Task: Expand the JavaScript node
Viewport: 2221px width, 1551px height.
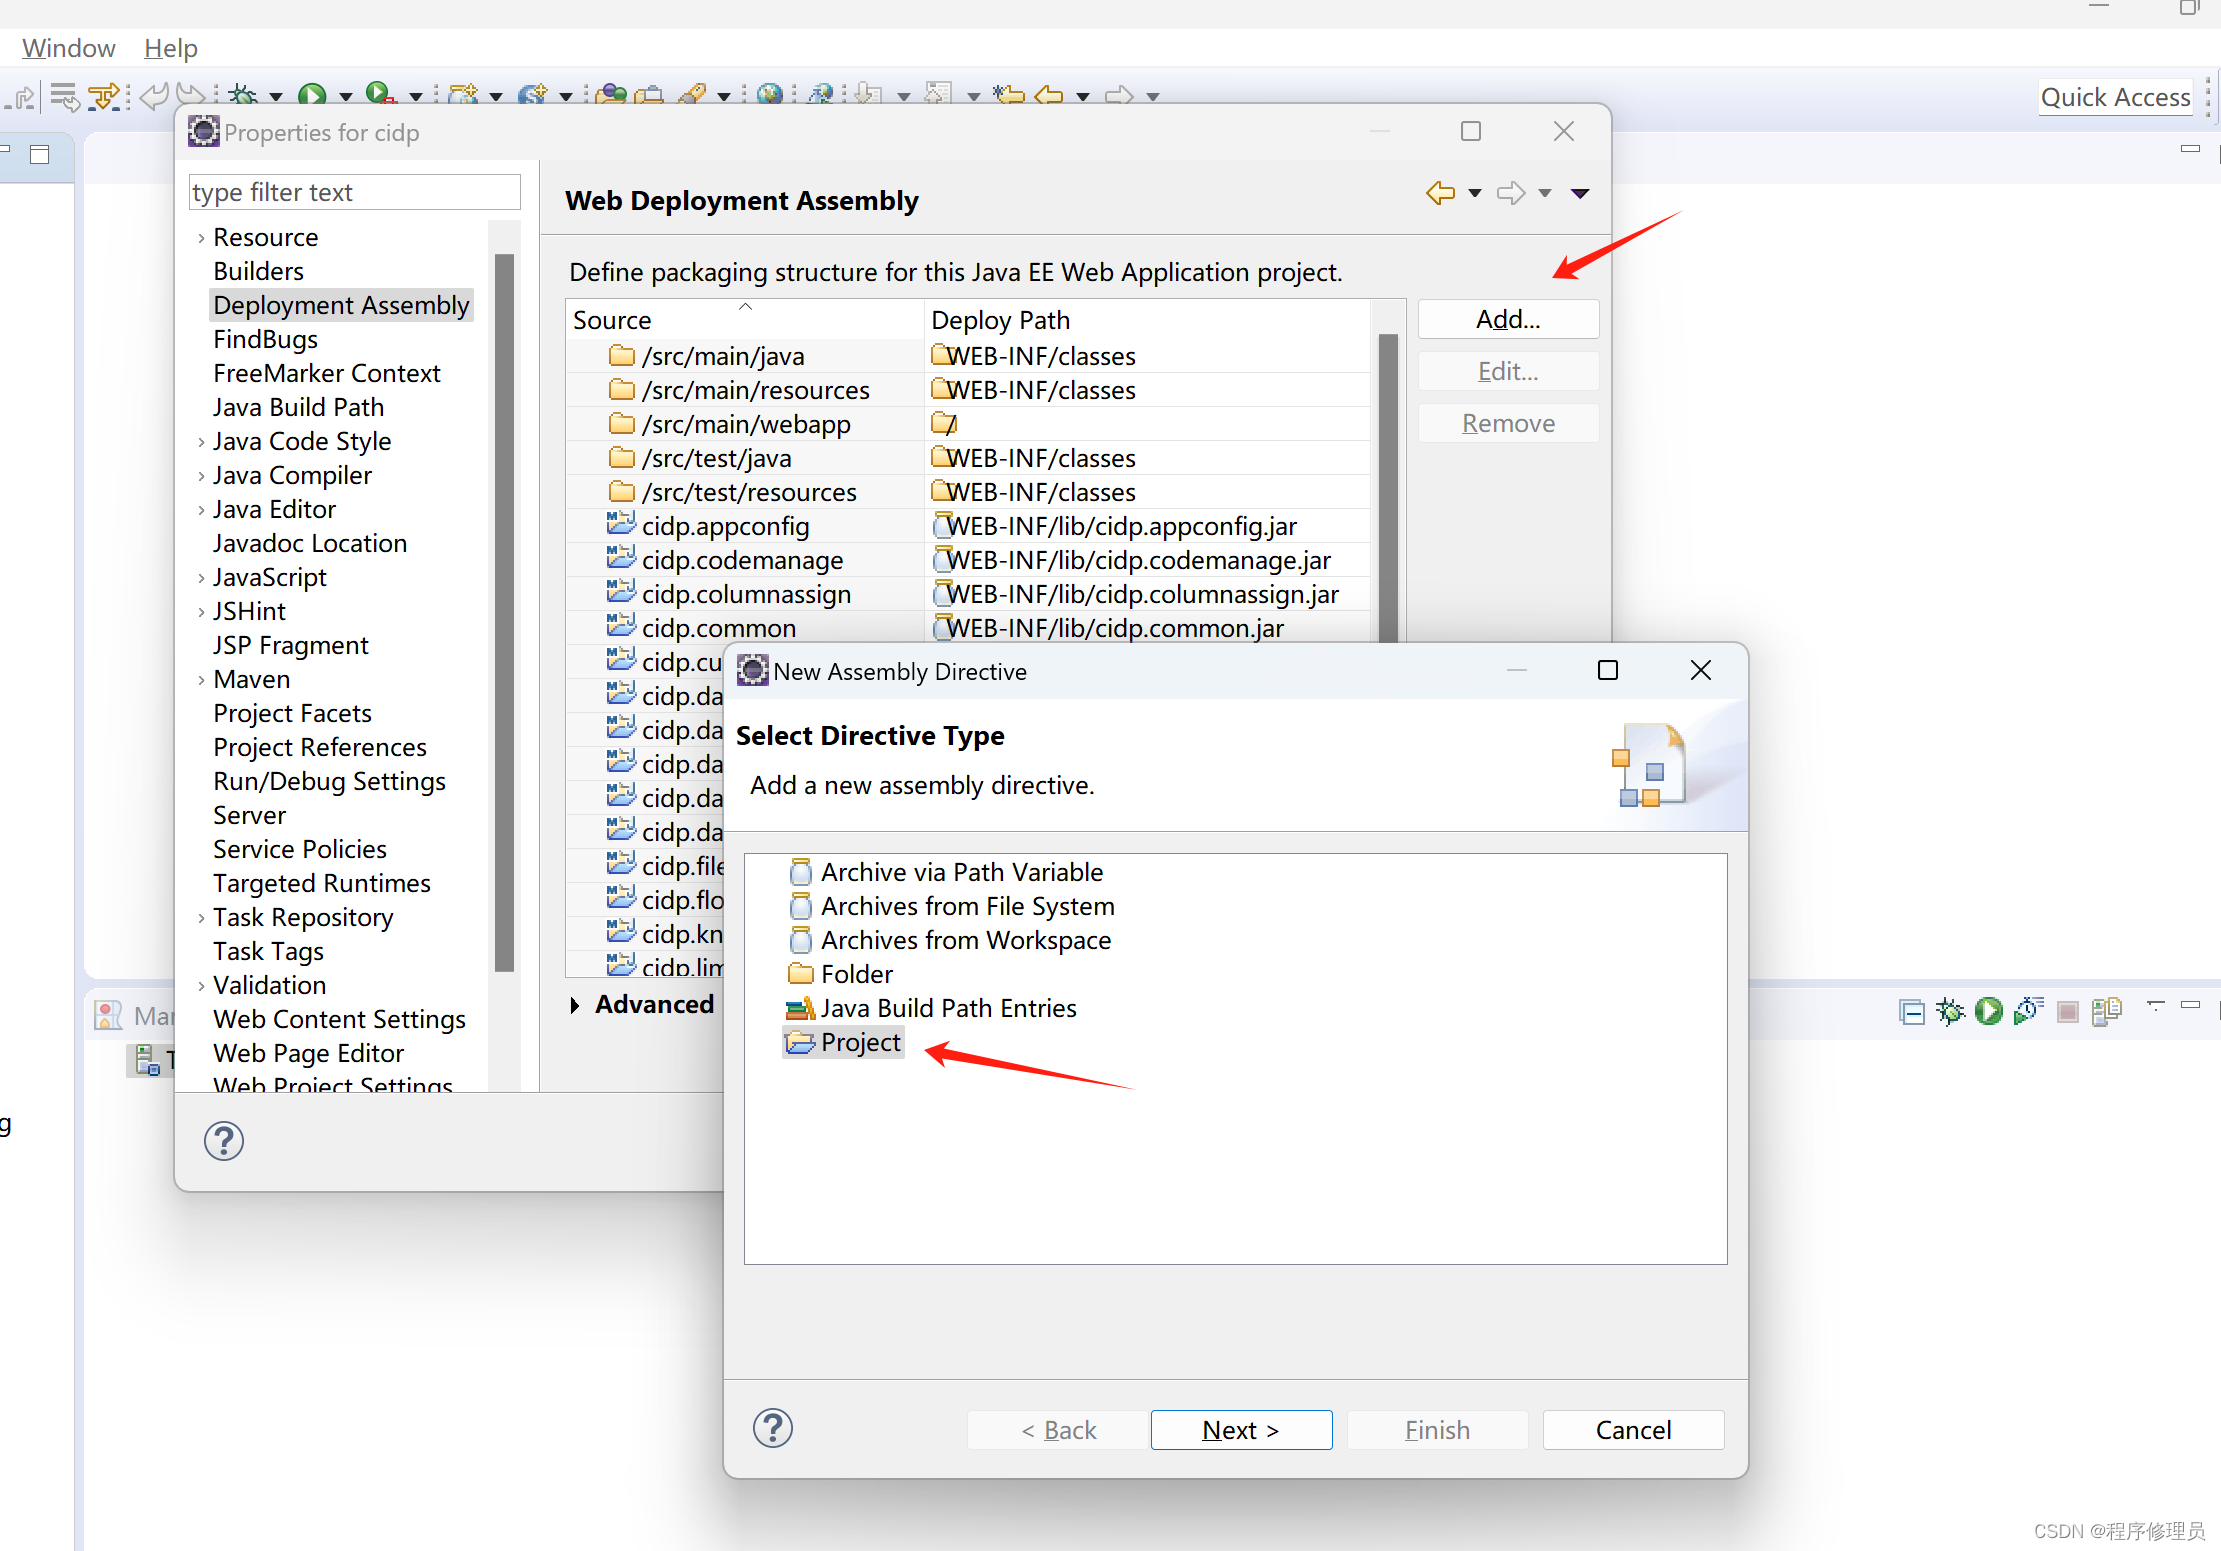Action: (x=201, y=578)
